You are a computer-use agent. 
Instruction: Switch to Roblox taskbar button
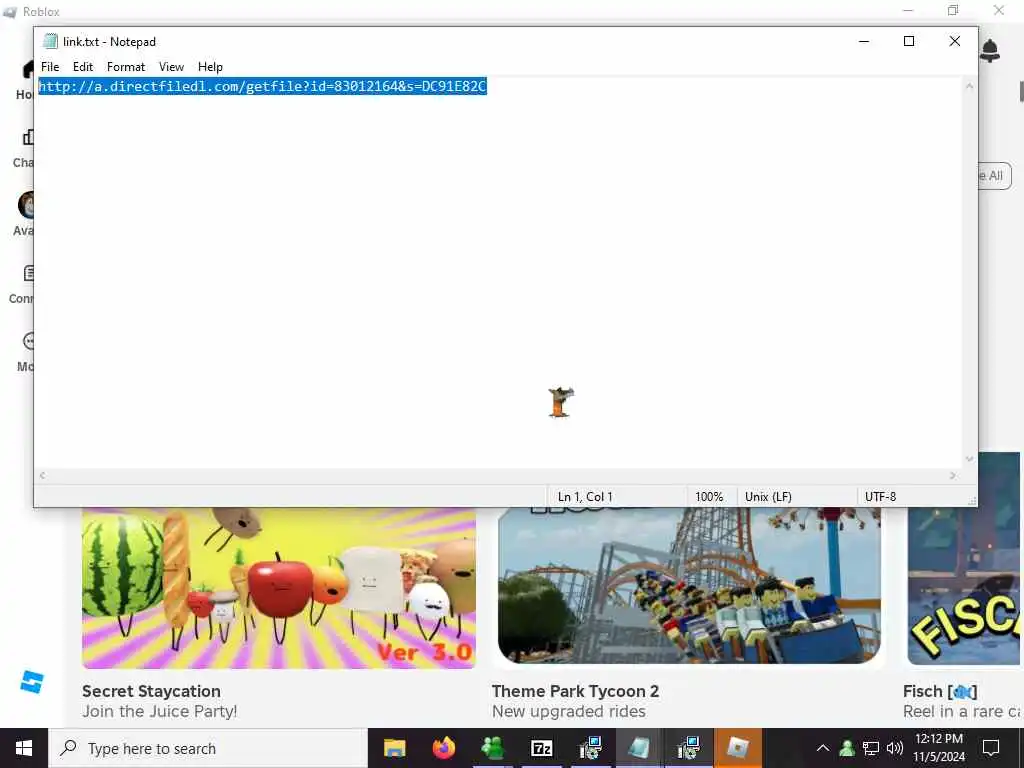tap(737, 748)
